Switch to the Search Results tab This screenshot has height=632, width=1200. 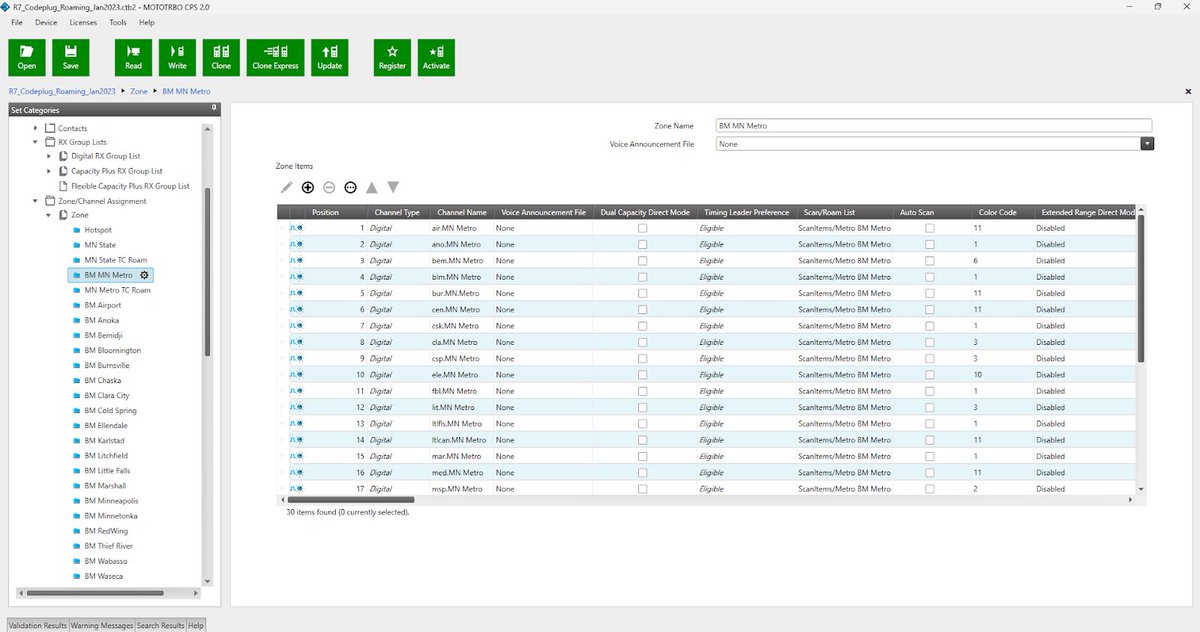pos(160,625)
